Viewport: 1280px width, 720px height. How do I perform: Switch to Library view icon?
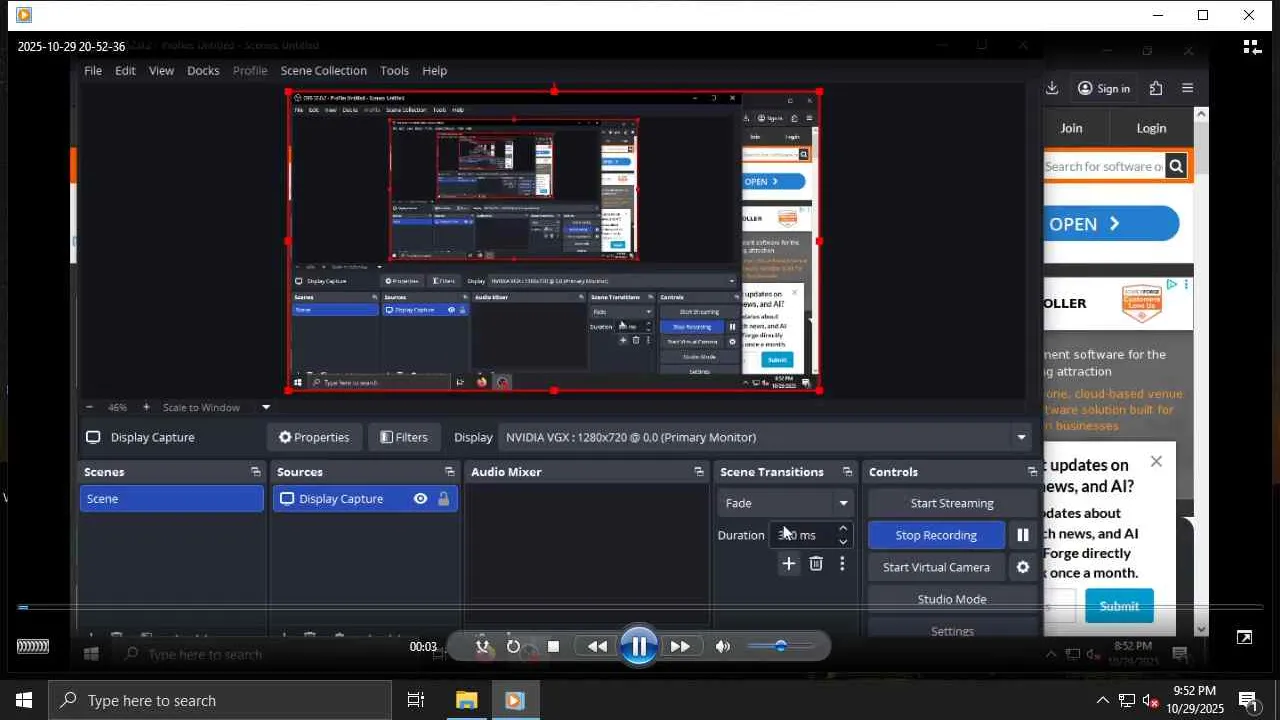1251,47
